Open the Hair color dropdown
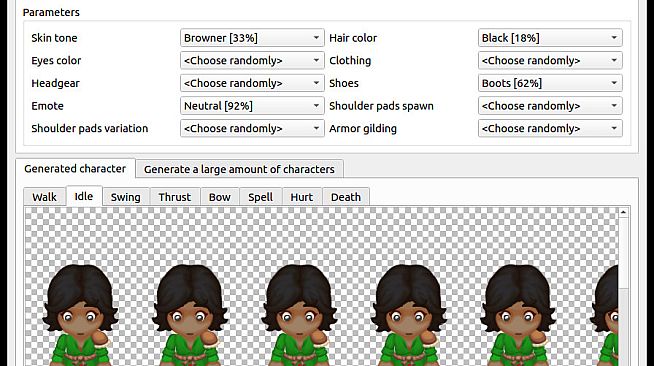654x366 pixels. 550,38
